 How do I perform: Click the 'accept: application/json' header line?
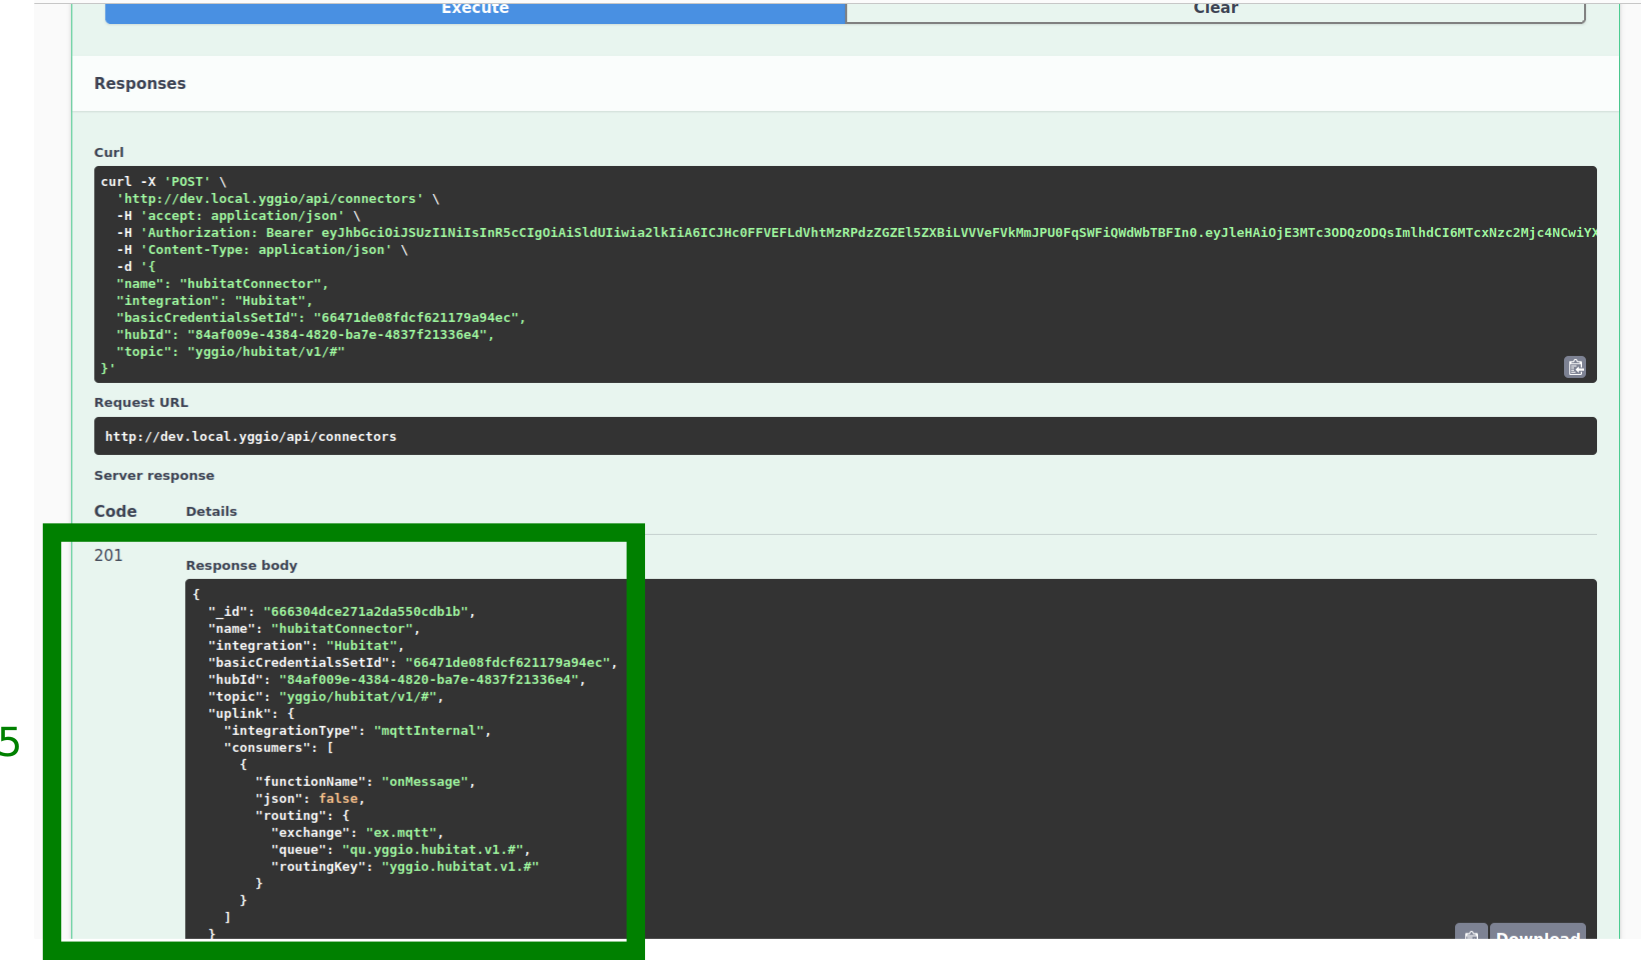[238, 216]
